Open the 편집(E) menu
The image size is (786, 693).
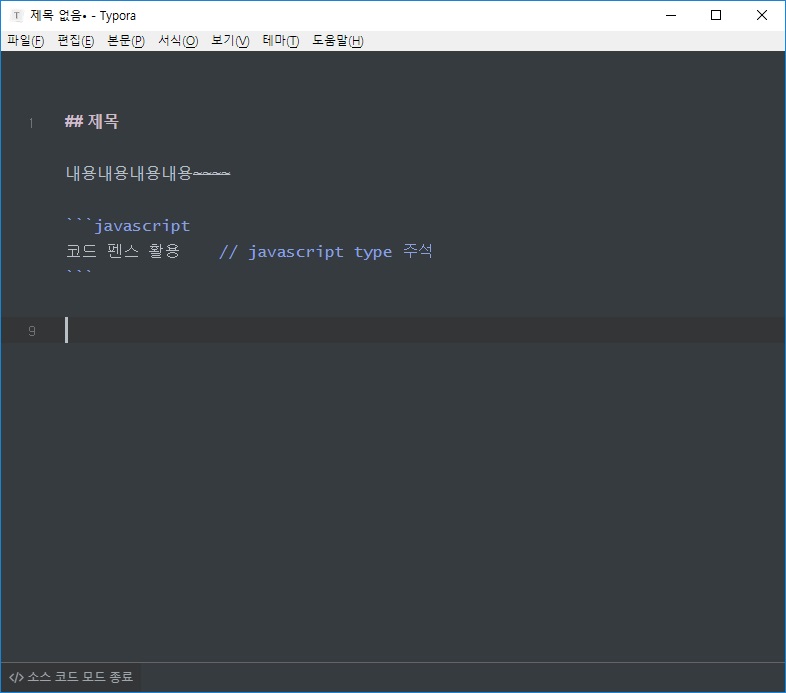pyautogui.click(x=76, y=41)
